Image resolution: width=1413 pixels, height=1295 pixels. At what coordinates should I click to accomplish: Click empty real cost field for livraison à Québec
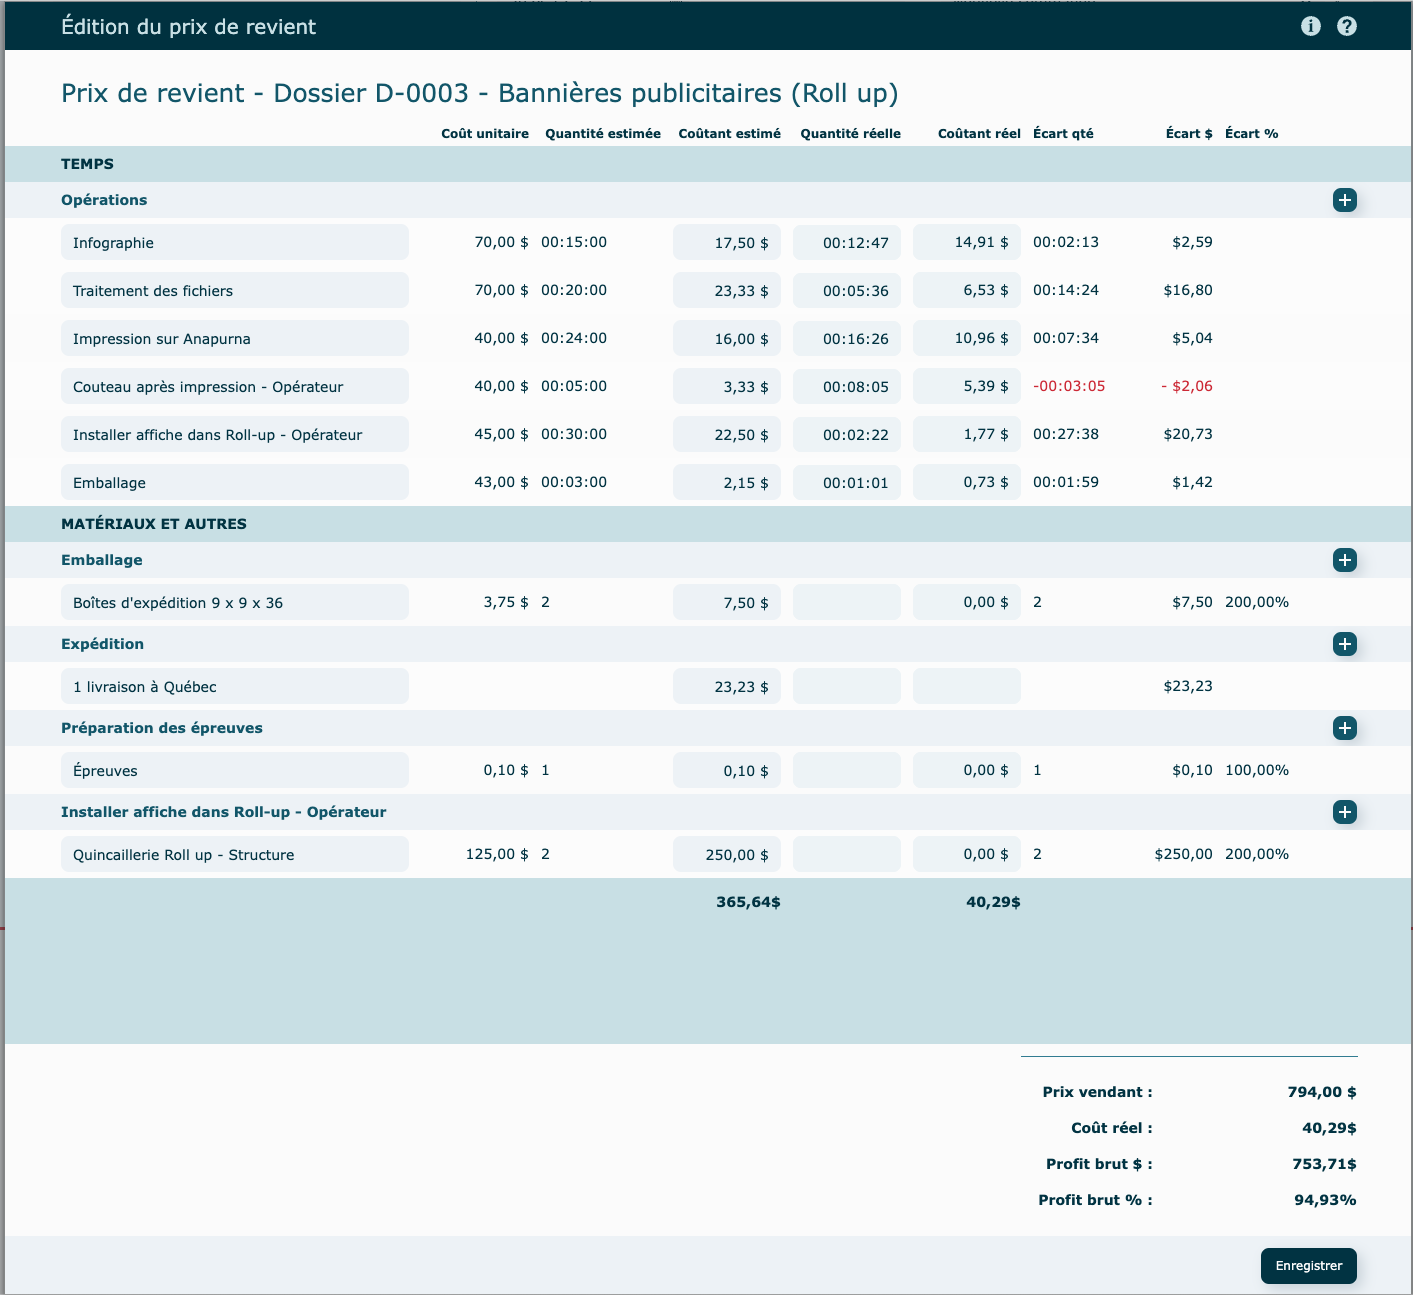pos(966,686)
